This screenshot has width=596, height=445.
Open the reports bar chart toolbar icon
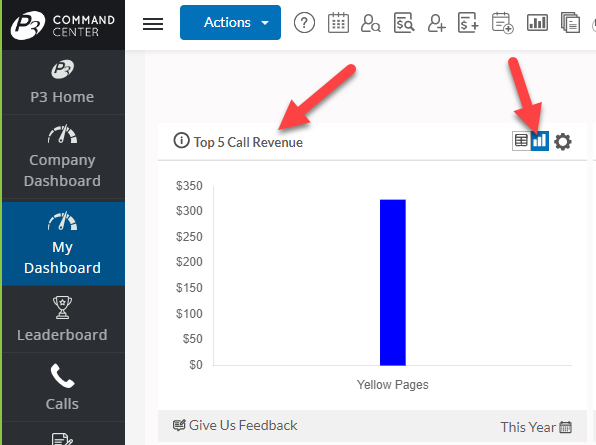point(537,23)
